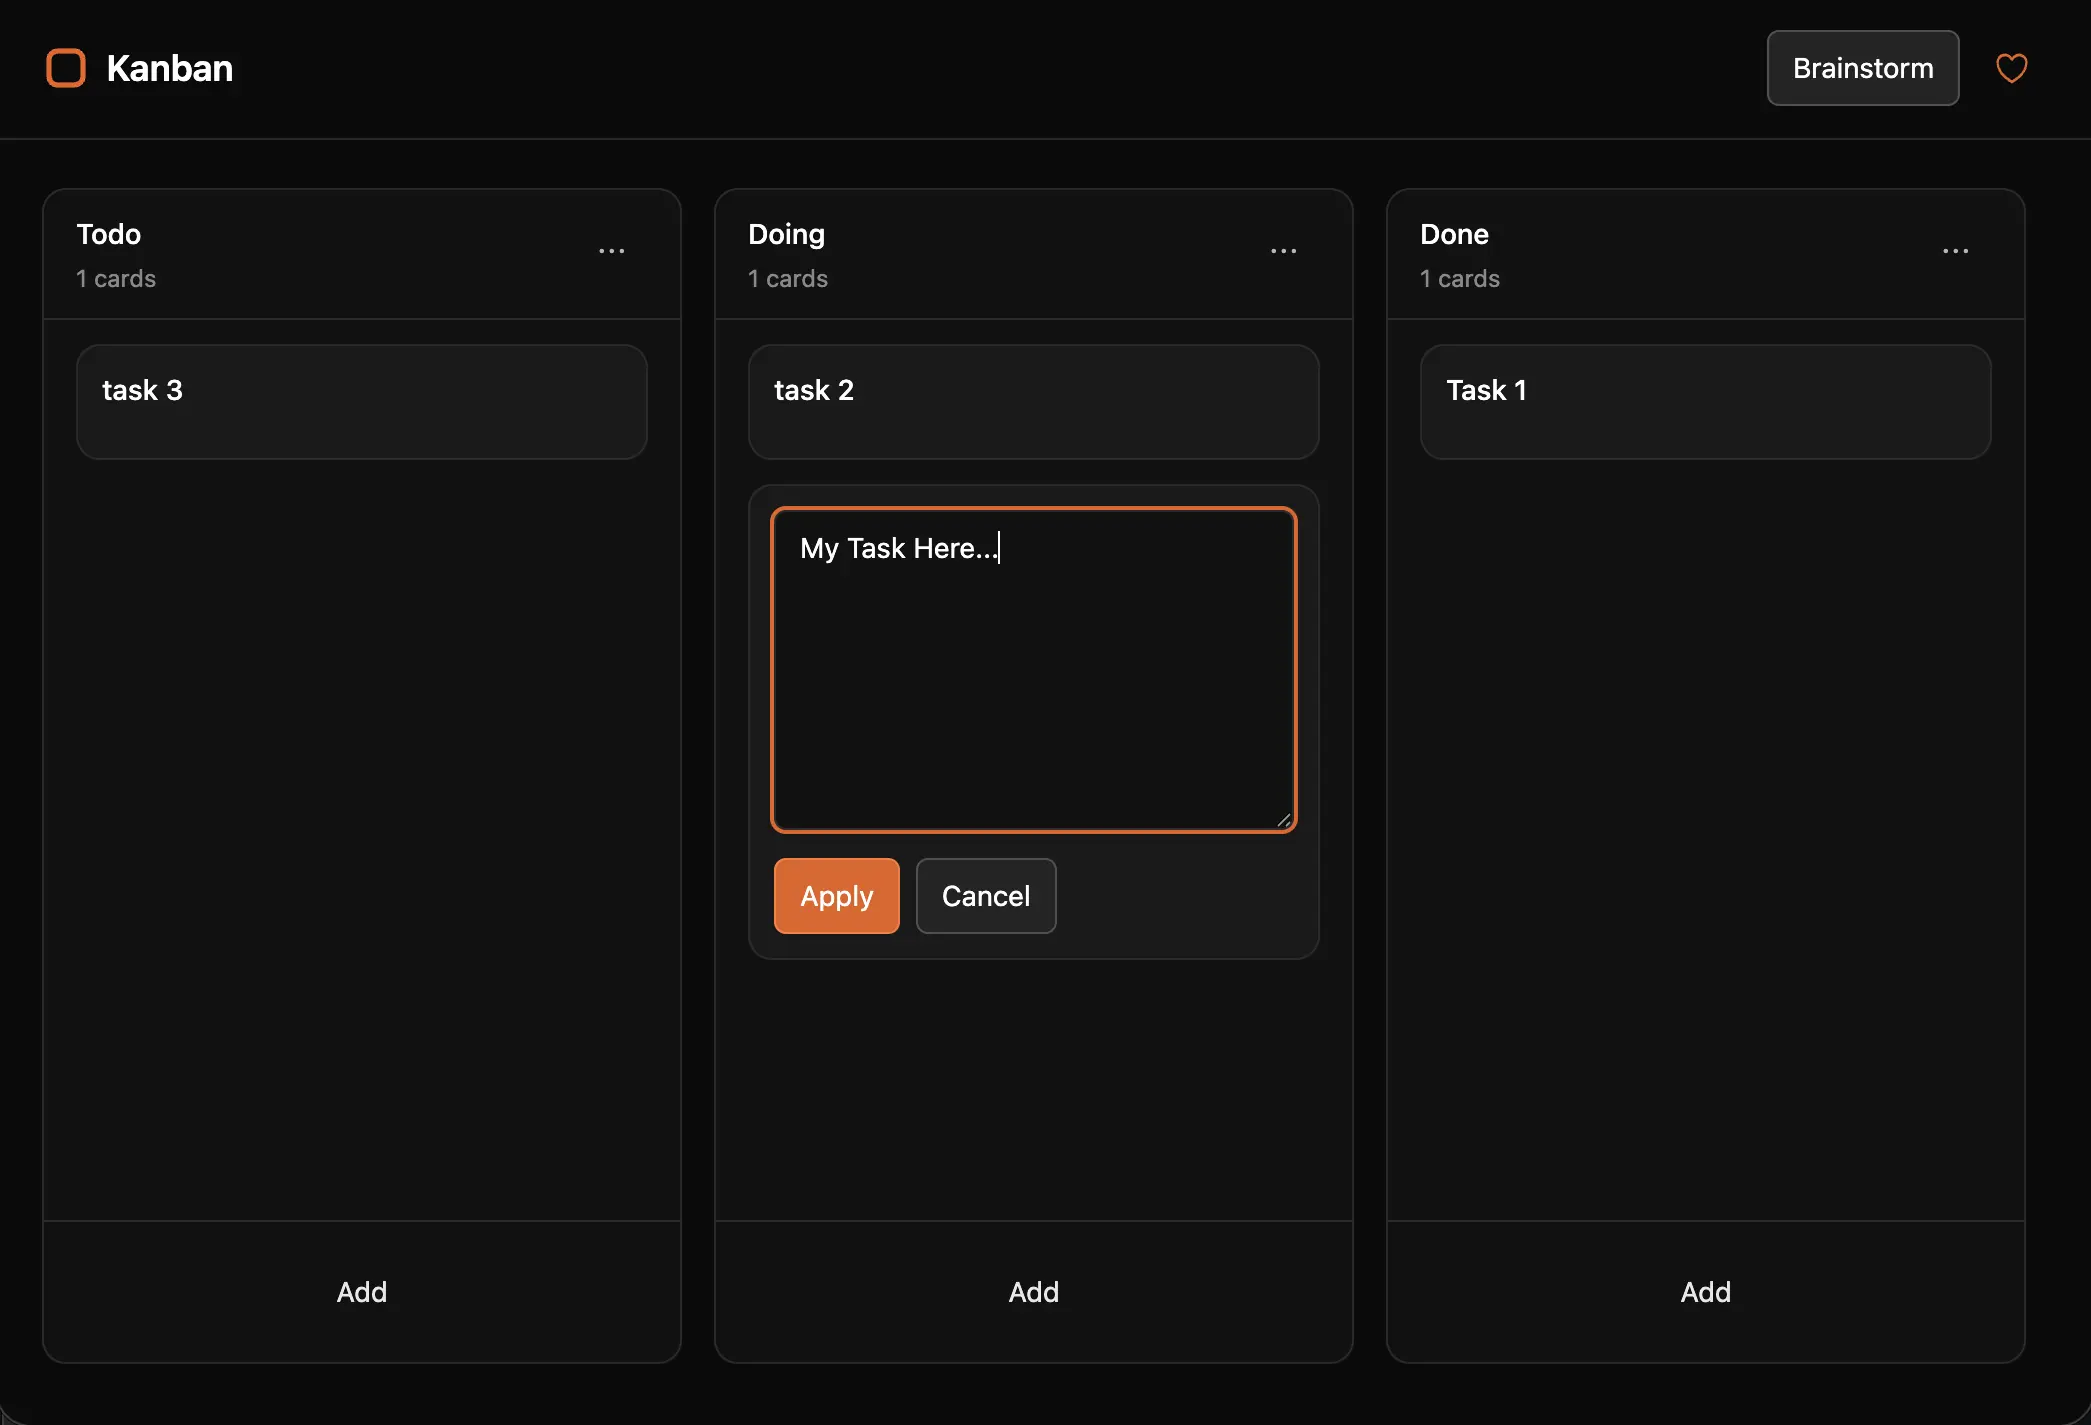Open the Todo column ellipsis menu

pos(612,250)
